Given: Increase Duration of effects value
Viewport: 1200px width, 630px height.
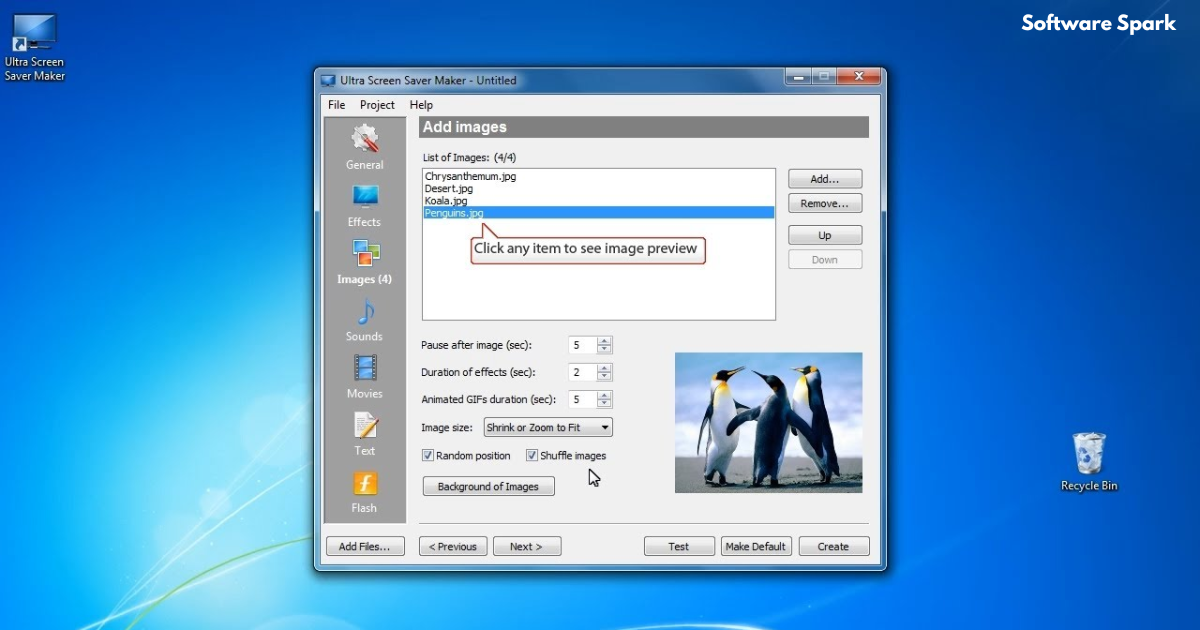Looking at the screenshot, I should tap(604, 368).
